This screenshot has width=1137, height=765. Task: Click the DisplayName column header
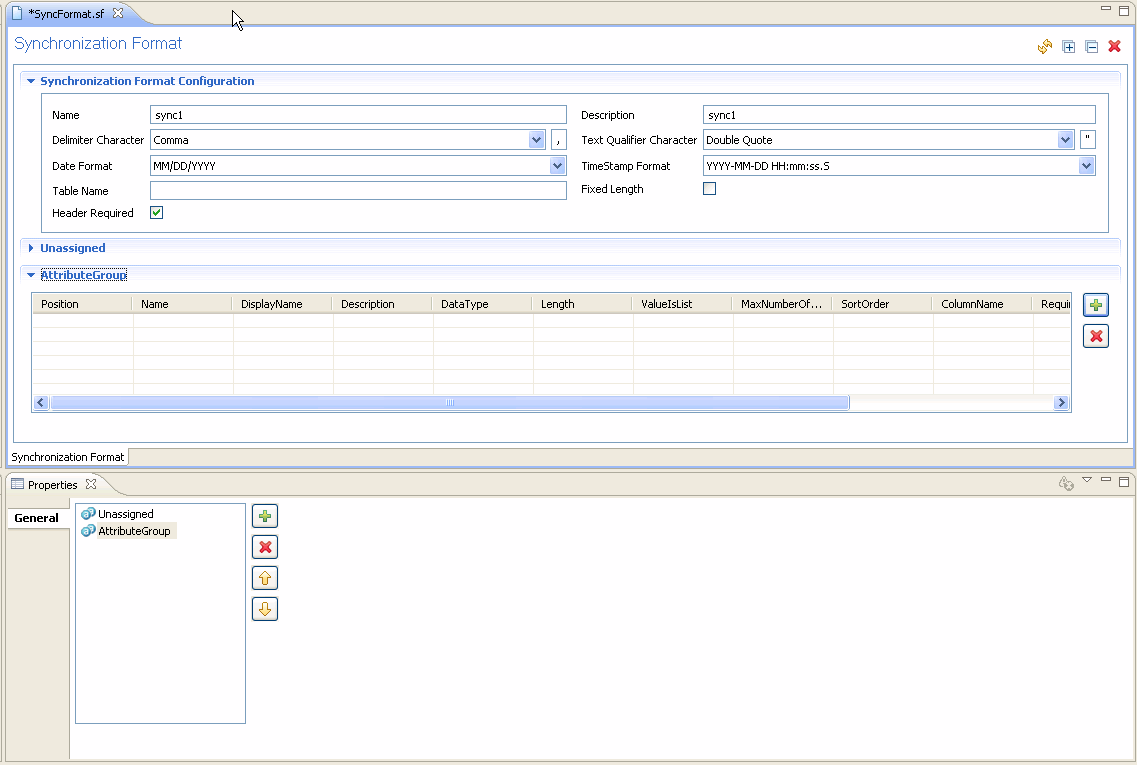[282, 304]
